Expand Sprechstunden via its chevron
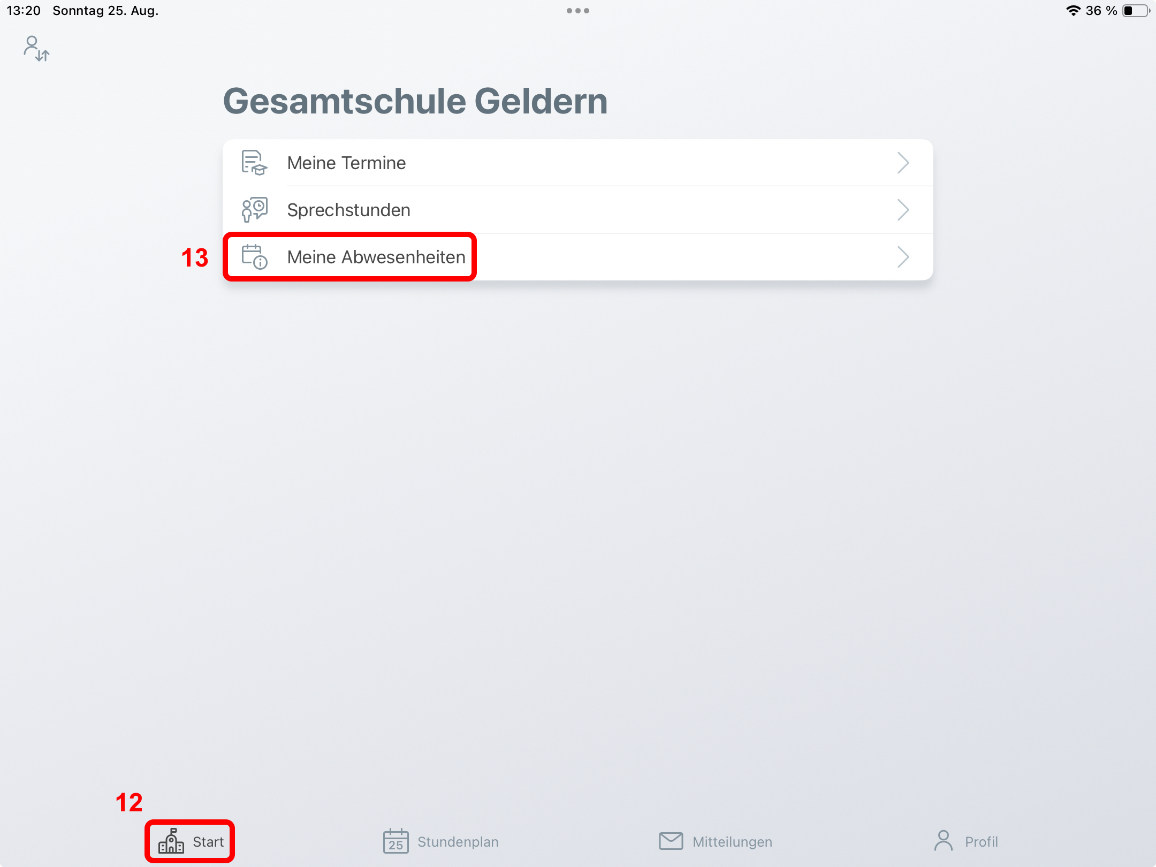1156x867 pixels. pyautogui.click(x=903, y=209)
